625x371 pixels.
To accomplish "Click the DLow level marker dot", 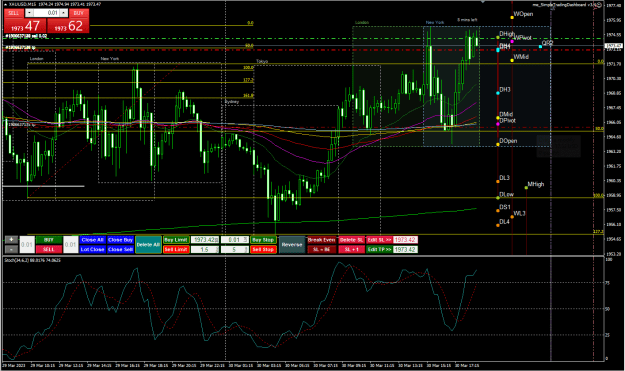I will pyautogui.click(x=498, y=198).
